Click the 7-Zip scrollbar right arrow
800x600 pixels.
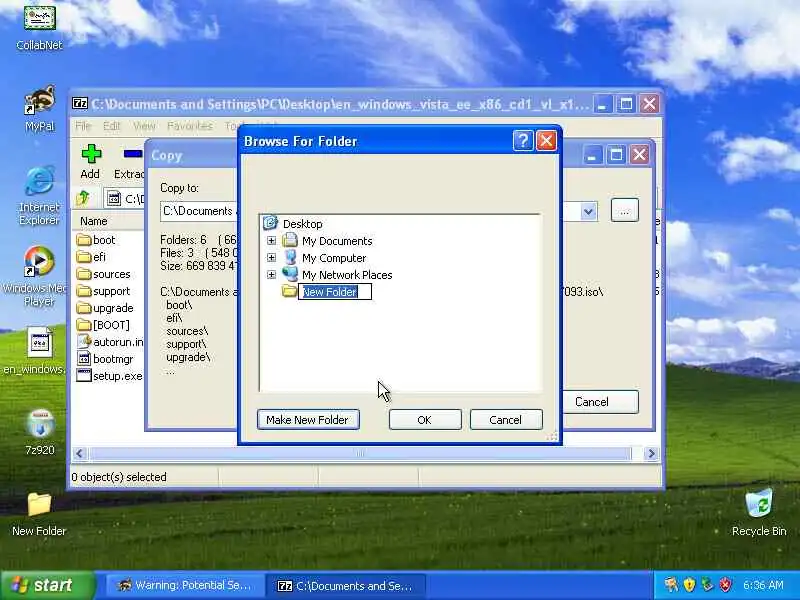pyautogui.click(x=651, y=454)
